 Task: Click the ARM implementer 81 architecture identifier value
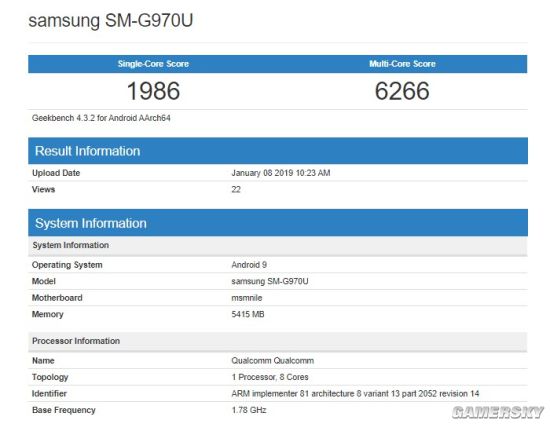pyautogui.click(x=355, y=393)
